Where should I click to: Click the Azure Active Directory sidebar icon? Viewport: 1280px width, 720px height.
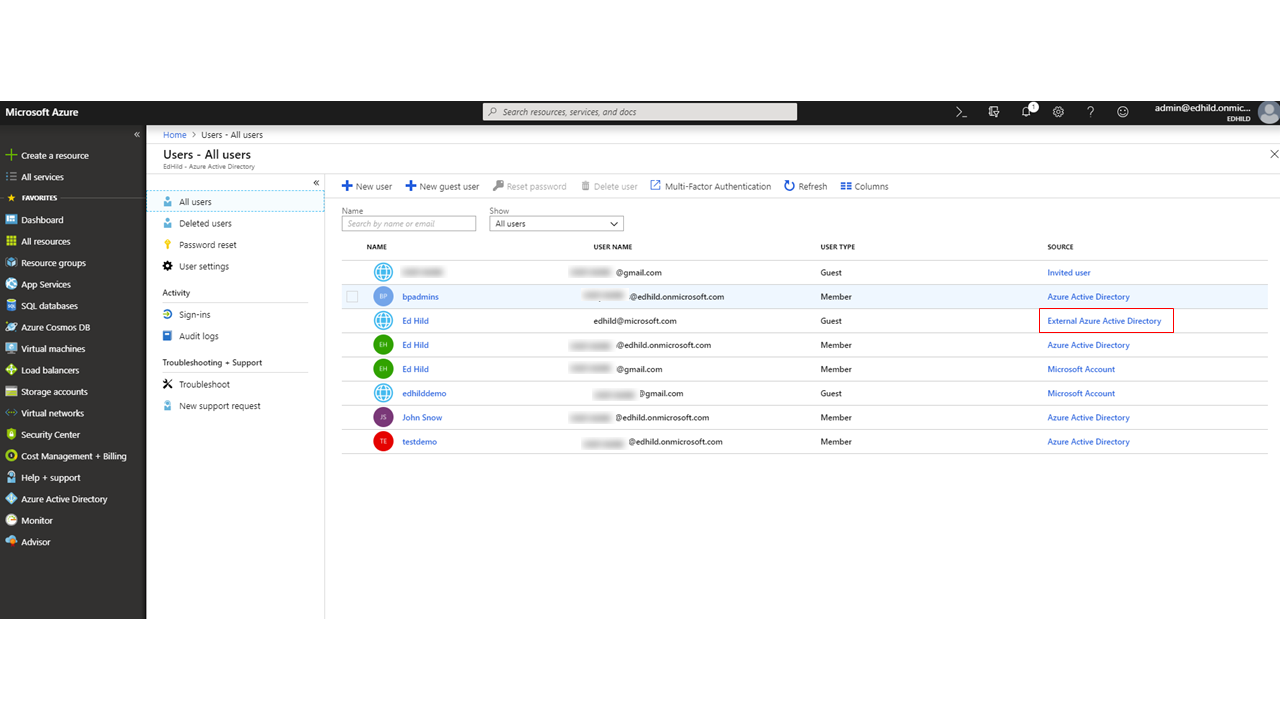coord(12,499)
